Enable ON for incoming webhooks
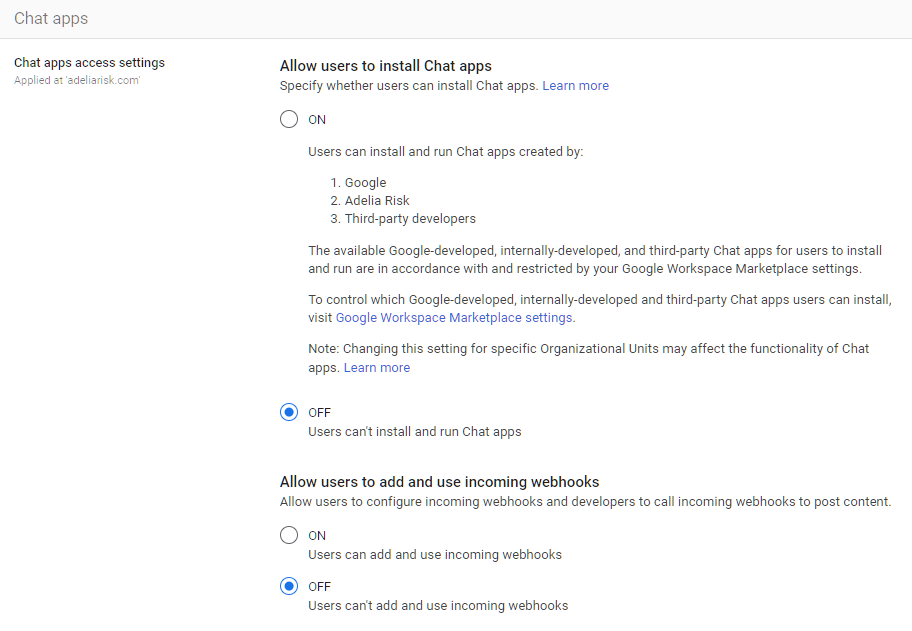 (x=289, y=535)
